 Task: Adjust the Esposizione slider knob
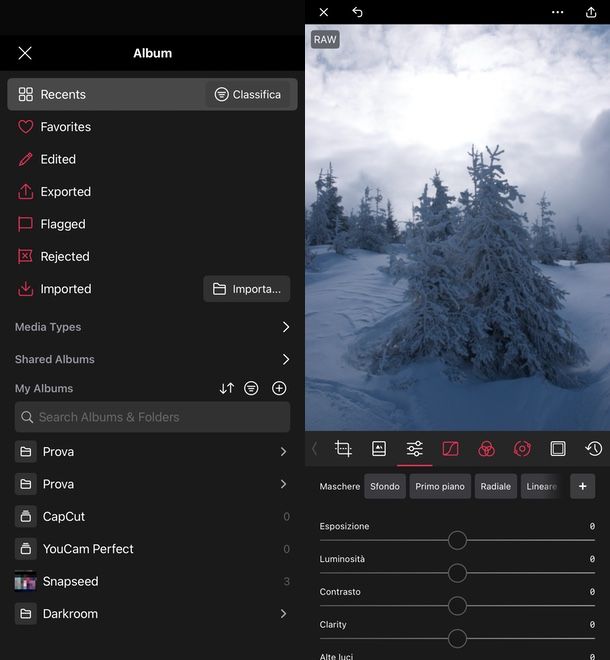tap(457, 540)
